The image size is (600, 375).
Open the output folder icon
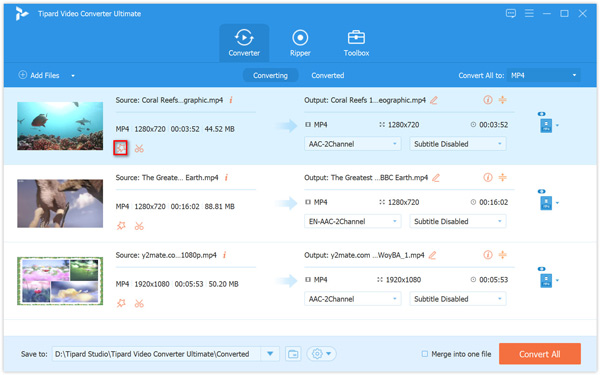point(293,354)
